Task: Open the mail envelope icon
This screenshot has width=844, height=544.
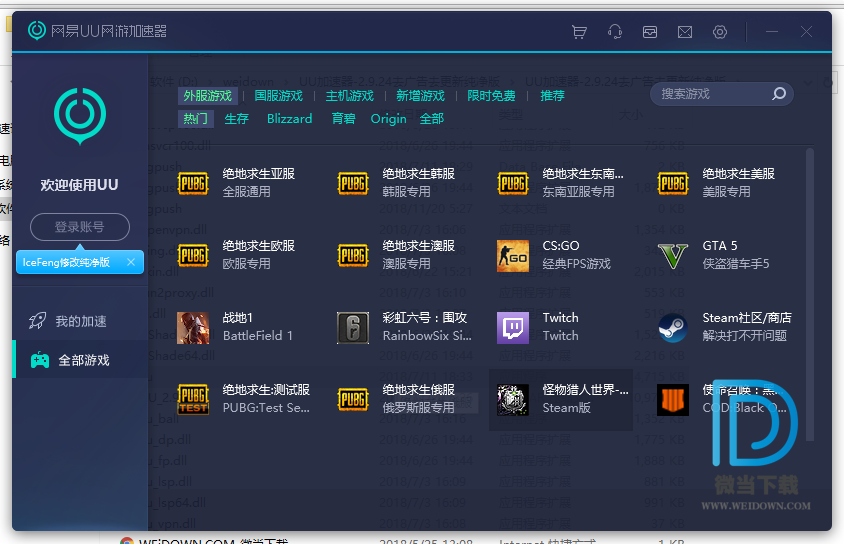Action: coord(685,32)
